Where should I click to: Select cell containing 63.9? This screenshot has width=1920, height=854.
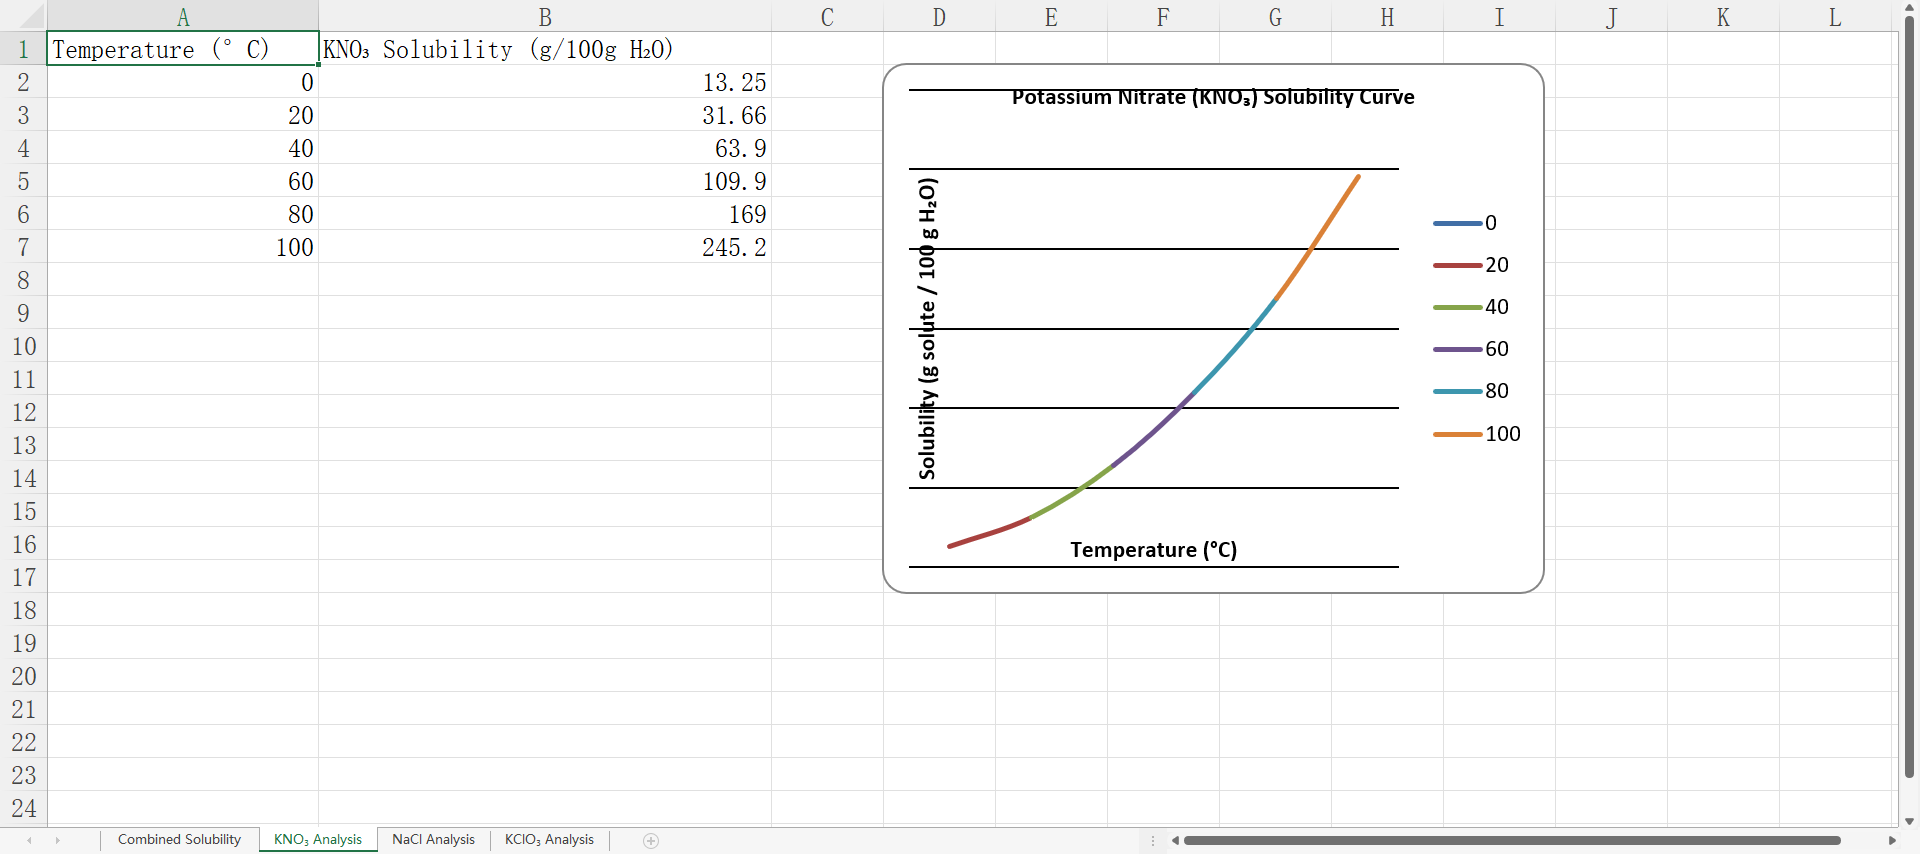545,148
